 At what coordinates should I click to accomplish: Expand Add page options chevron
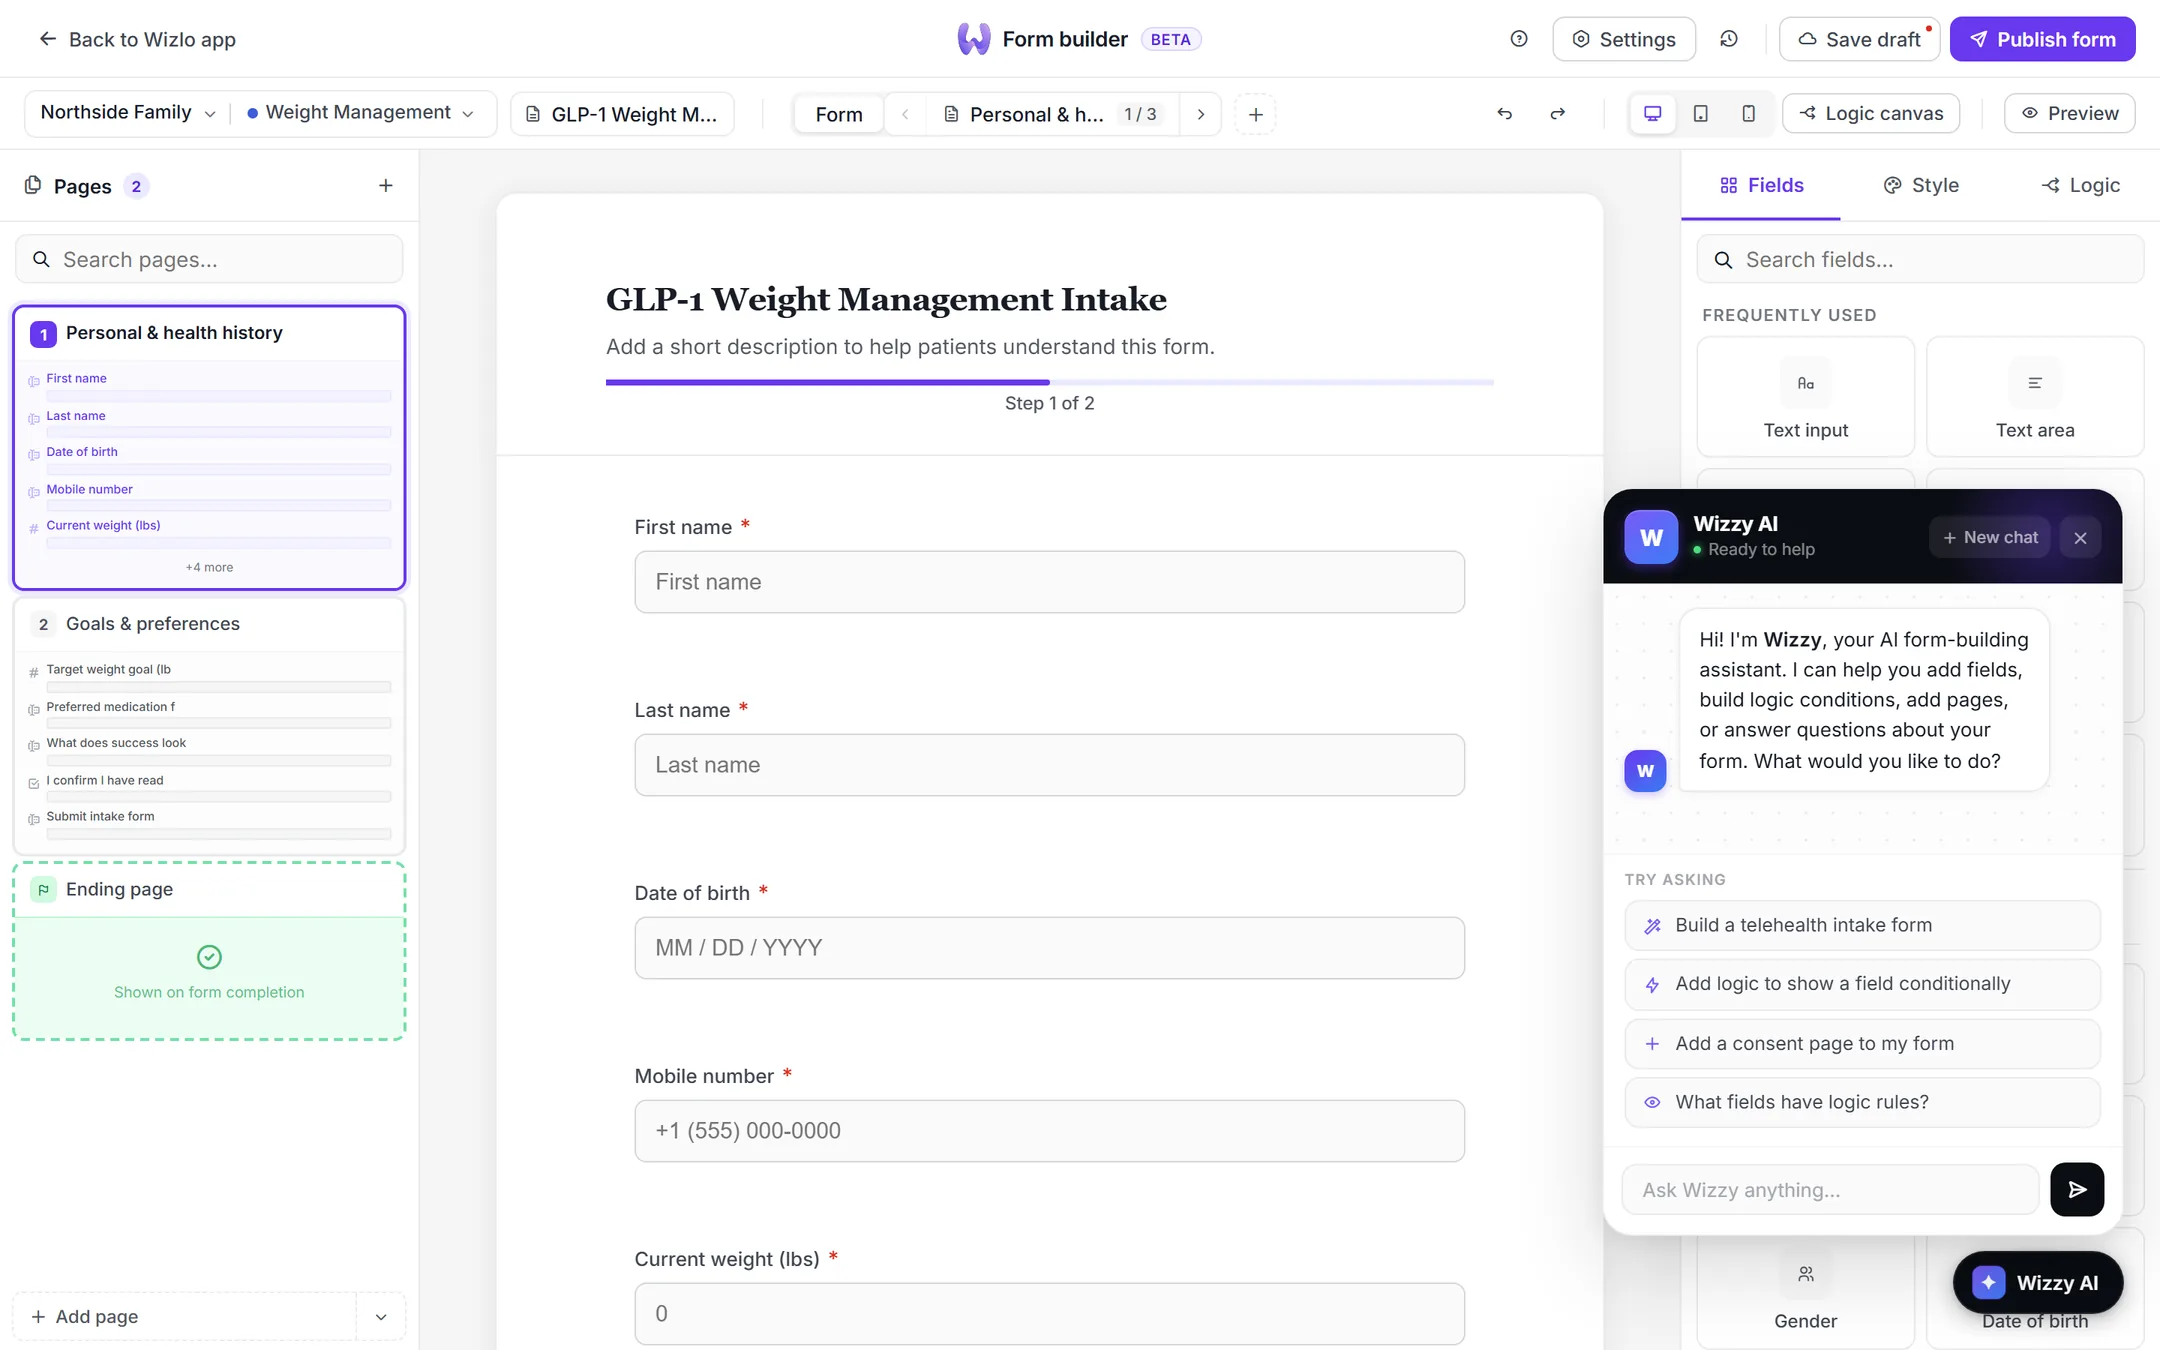(x=381, y=1317)
